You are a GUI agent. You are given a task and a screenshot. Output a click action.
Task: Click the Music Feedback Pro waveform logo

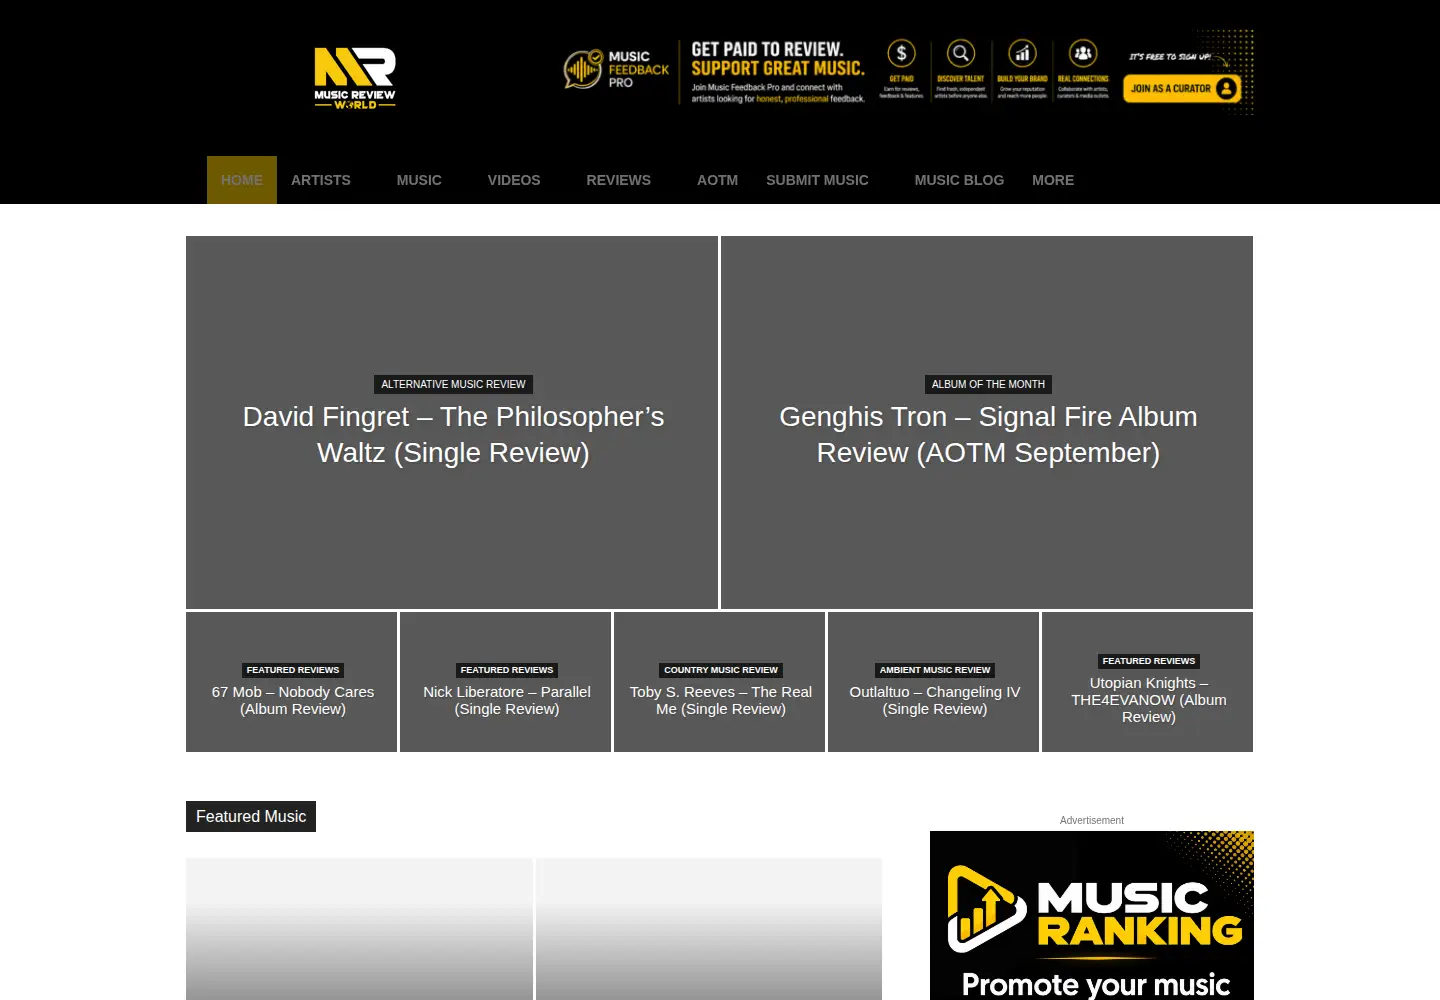point(582,69)
